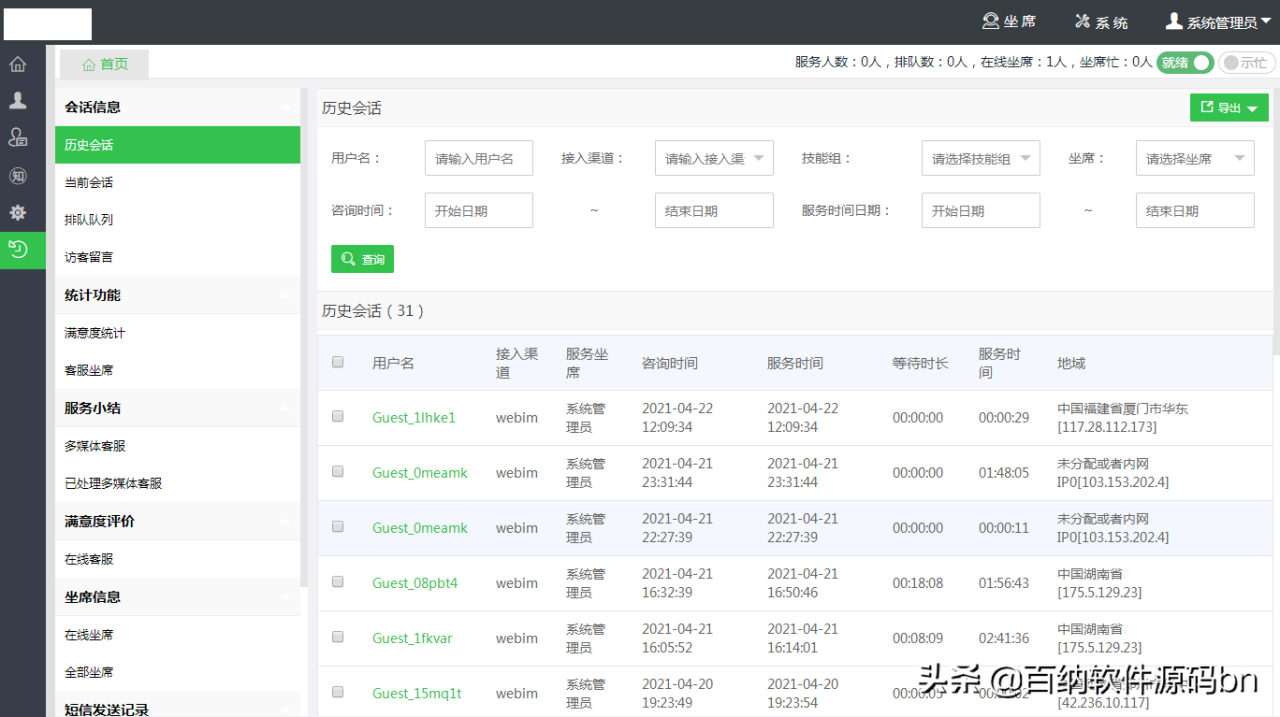Open the user profile icon in left rail
Viewport: 1280px width, 717px height.
tap(18, 101)
